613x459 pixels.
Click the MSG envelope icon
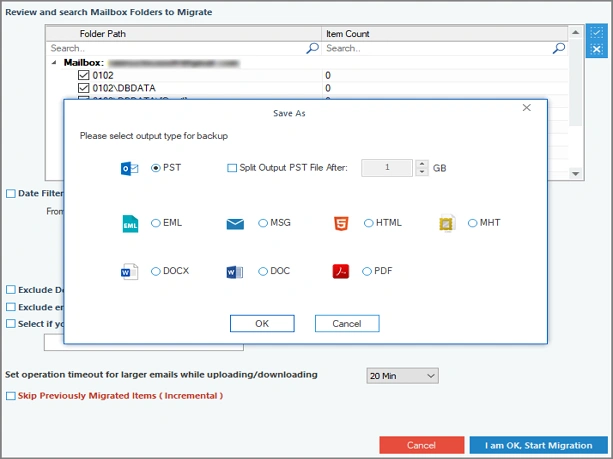[x=235, y=223]
